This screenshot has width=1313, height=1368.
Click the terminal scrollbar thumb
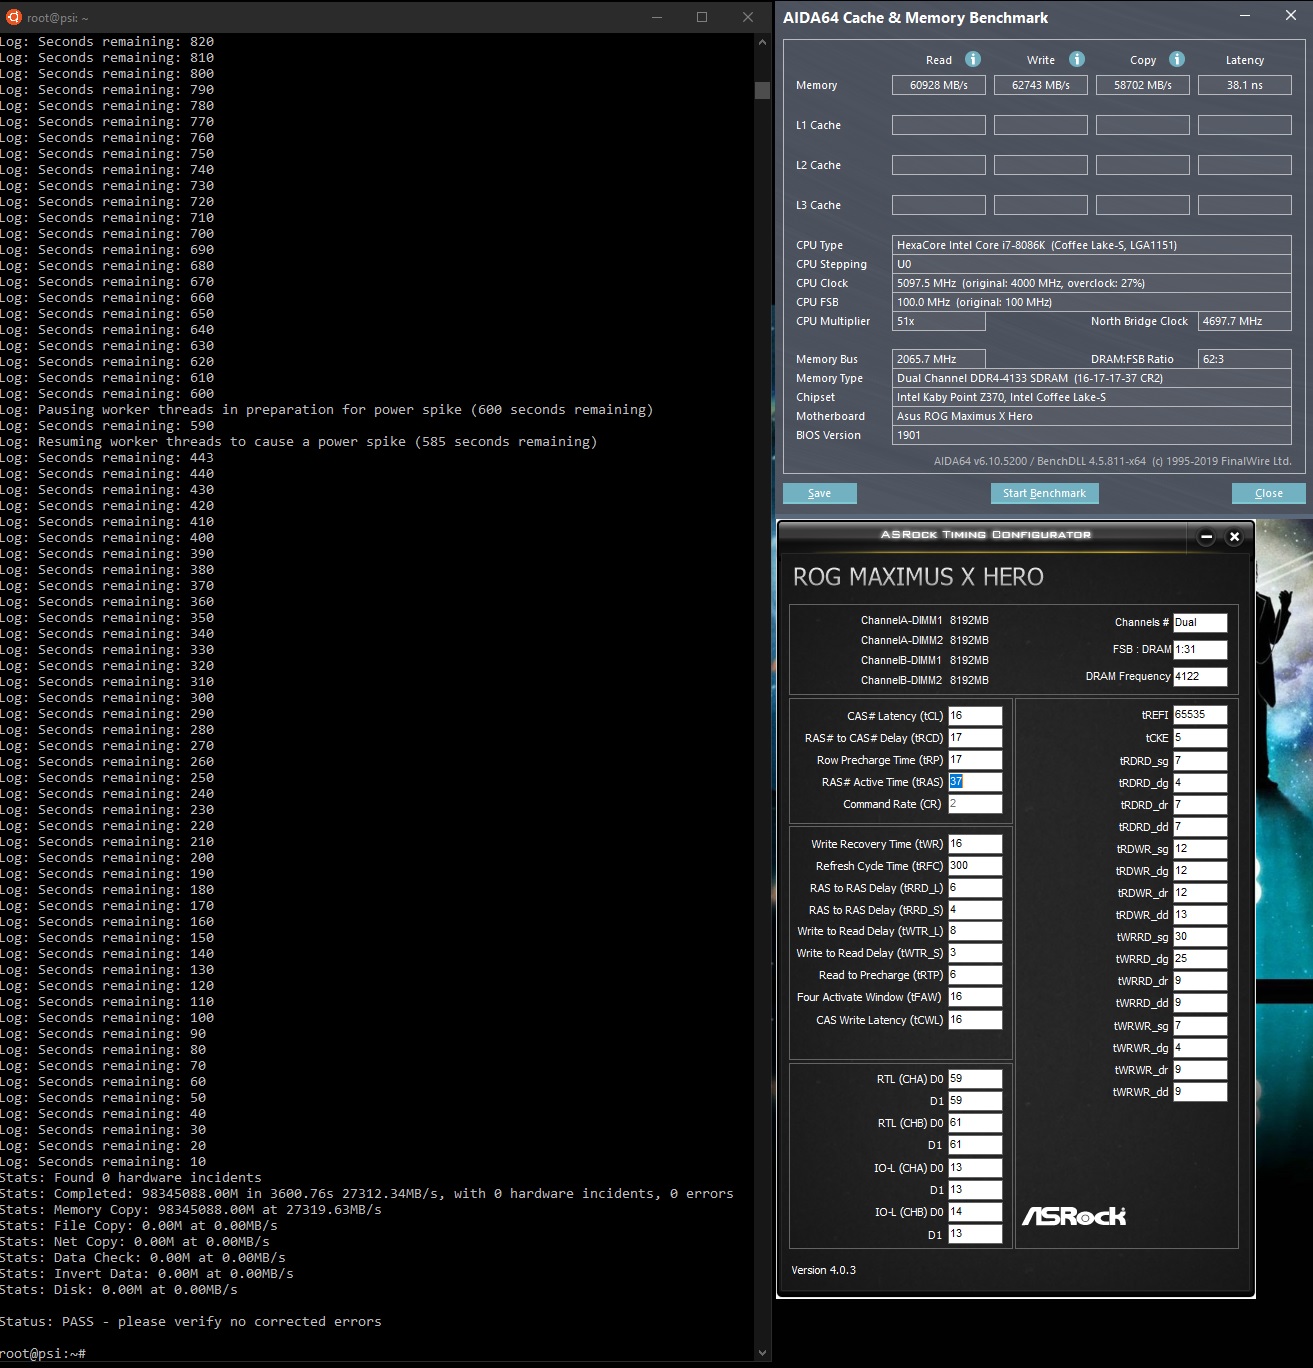click(x=763, y=90)
